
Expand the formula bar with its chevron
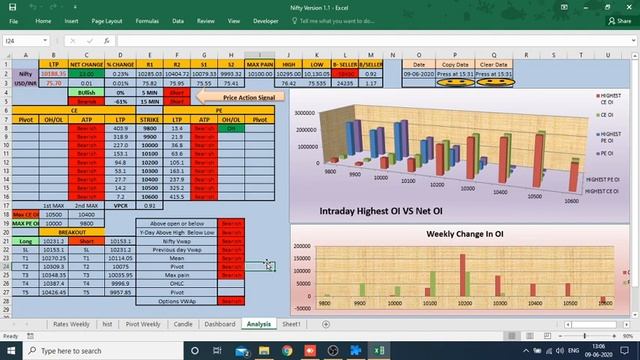click(633, 40)
